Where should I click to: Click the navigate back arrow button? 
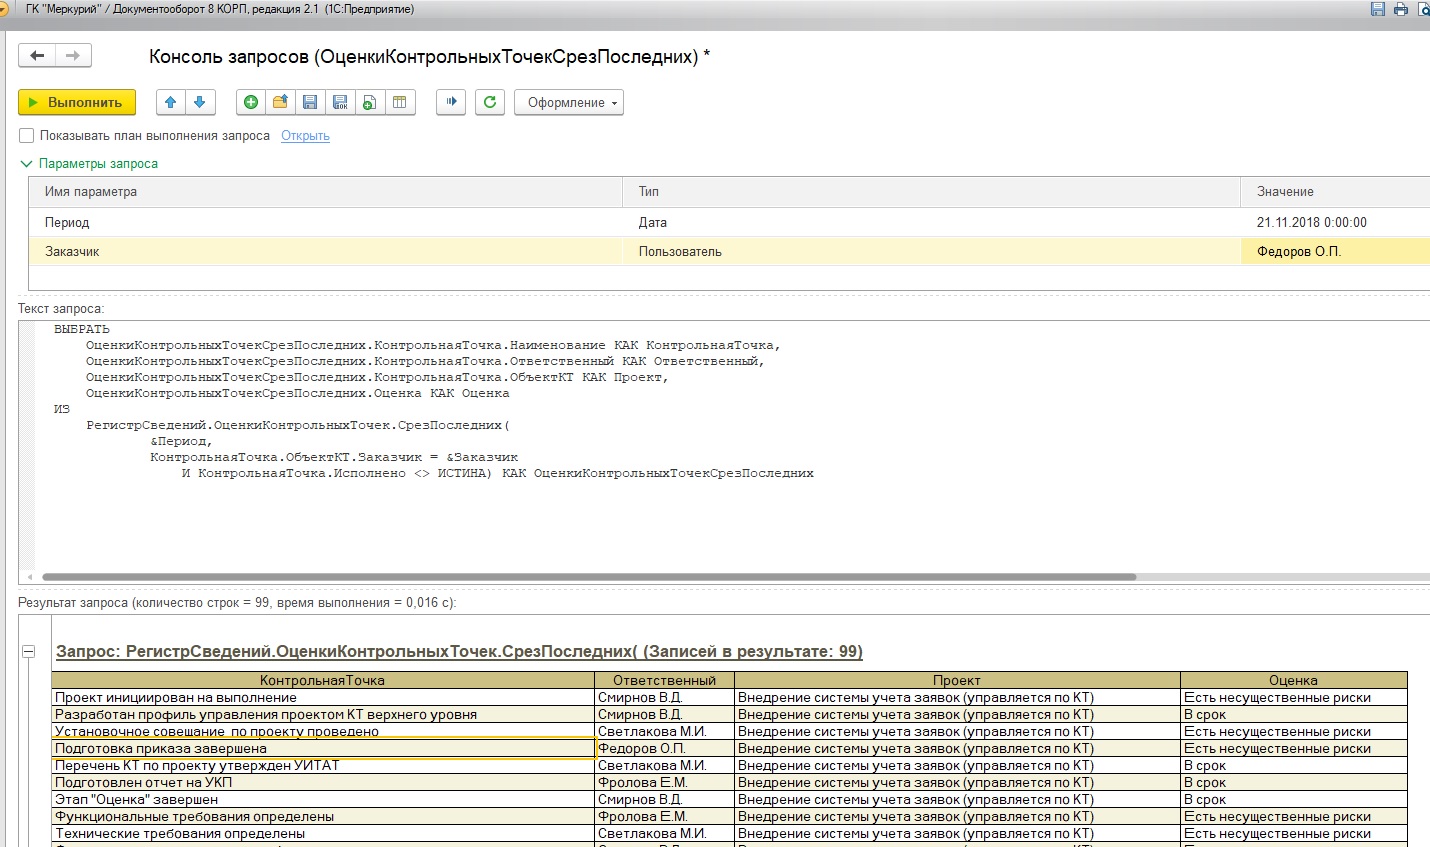click(37, 56)
